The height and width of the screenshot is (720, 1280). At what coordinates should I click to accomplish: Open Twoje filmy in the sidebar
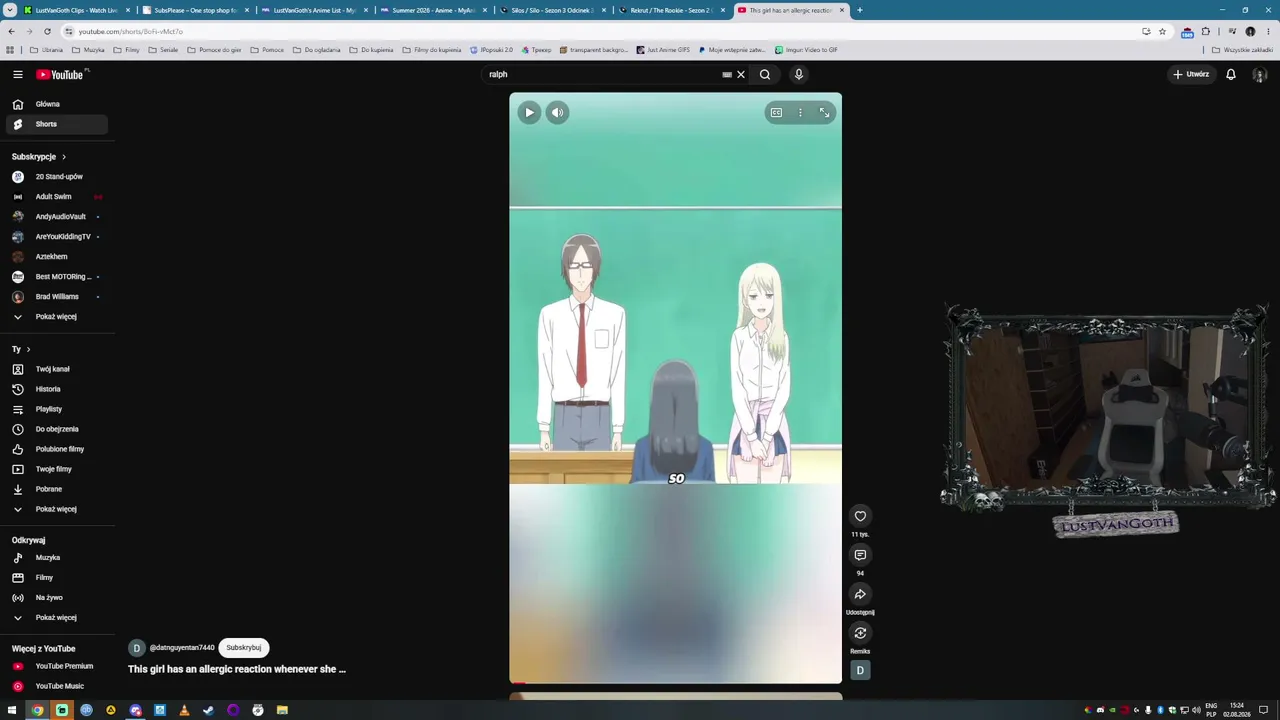(x=57, y=469)
